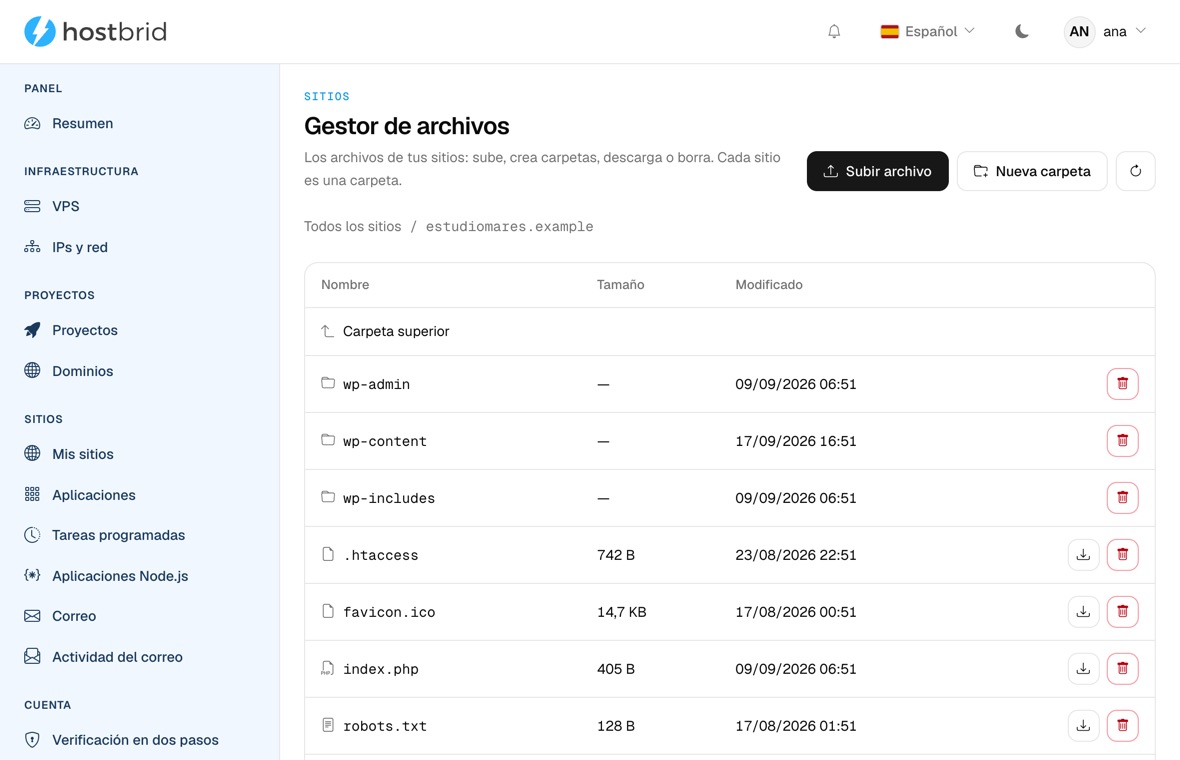Screen dimensions: 1180x760
Task: Delete the wp-includes folder
Action: 1122,498
